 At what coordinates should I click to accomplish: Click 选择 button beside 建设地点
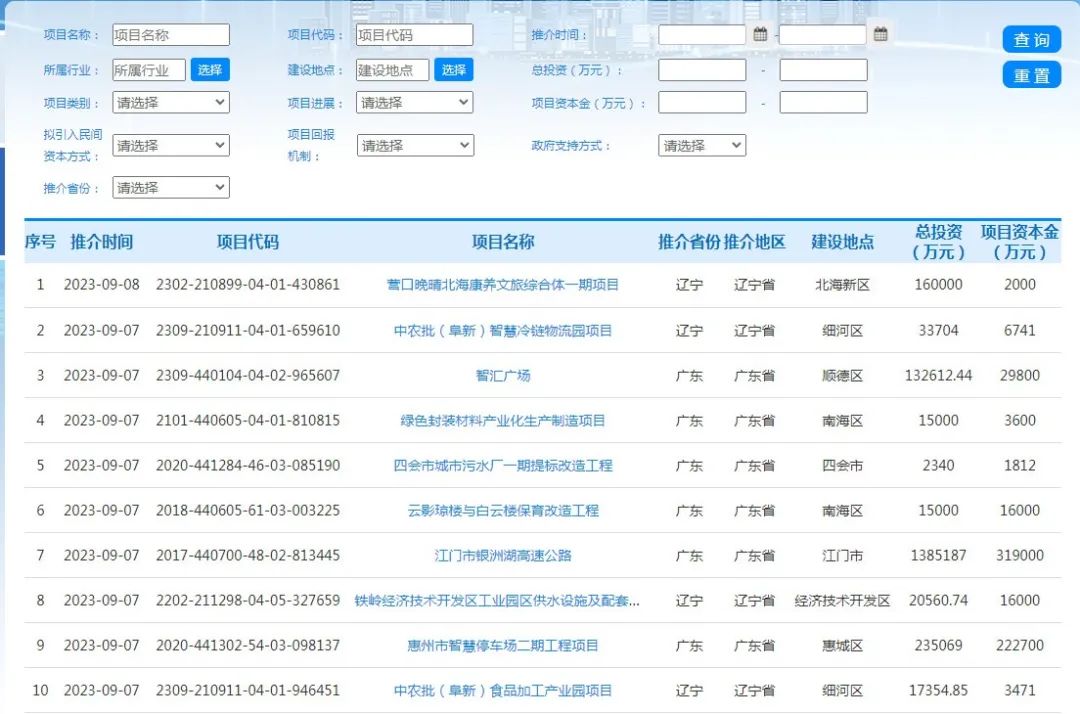click(454, 70)
